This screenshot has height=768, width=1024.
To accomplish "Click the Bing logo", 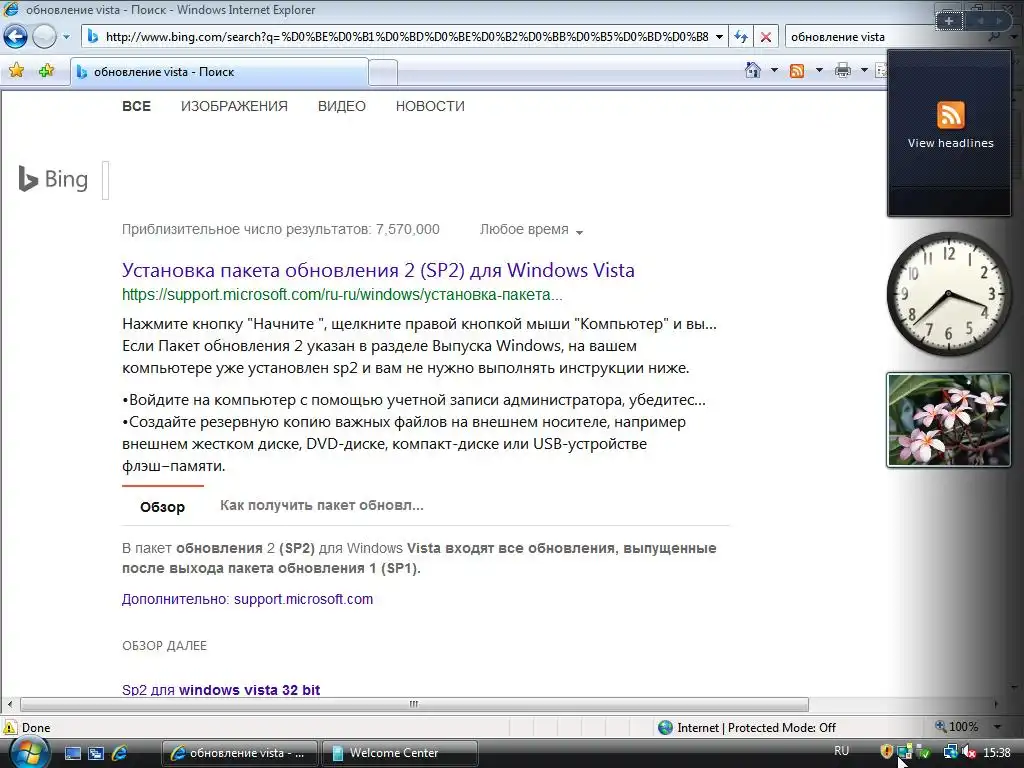I will pos(54,179).
